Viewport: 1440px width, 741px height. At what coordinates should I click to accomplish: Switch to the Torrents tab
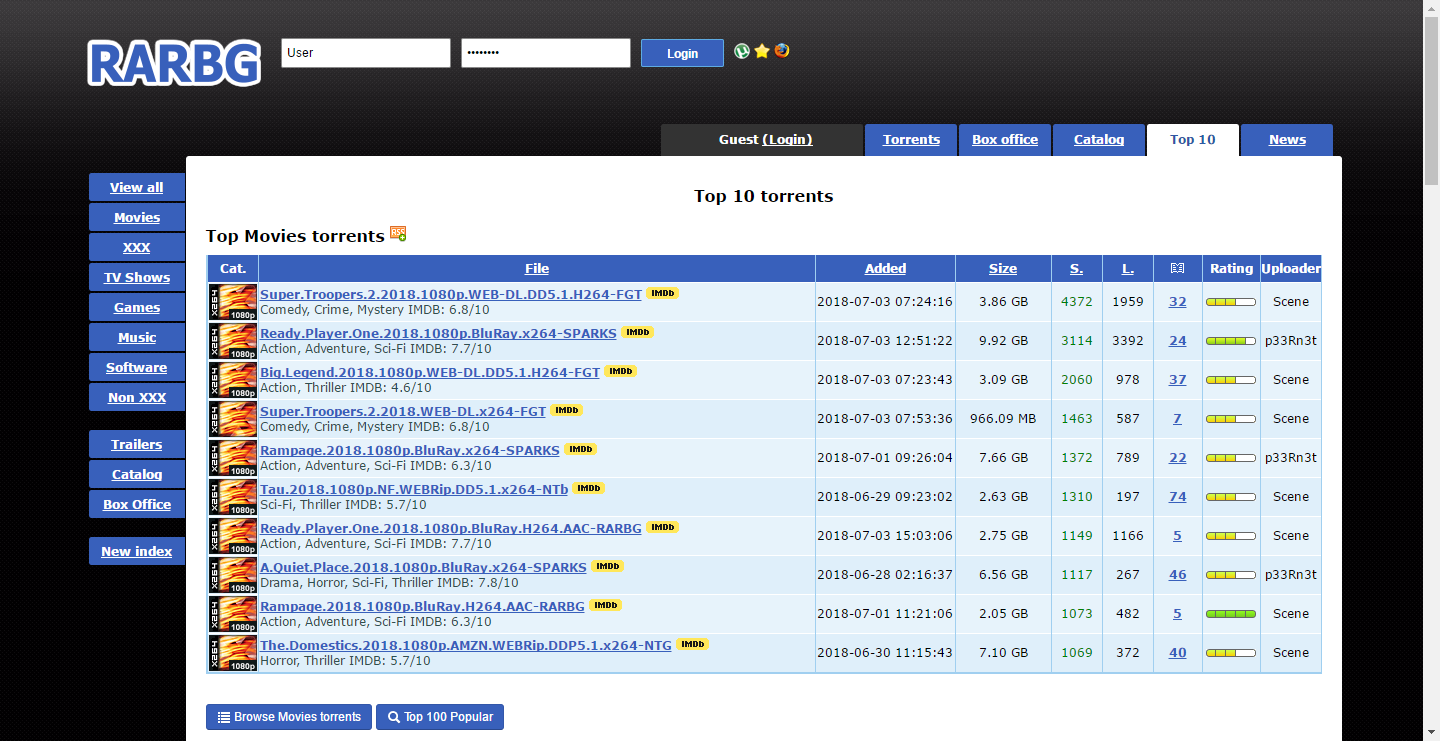(911, 140)
